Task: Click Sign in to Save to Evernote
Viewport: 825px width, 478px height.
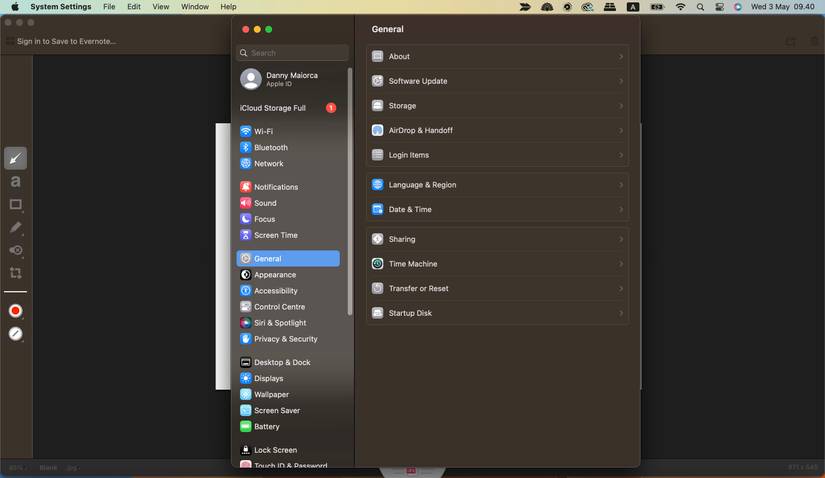Action: coord(66,41)
